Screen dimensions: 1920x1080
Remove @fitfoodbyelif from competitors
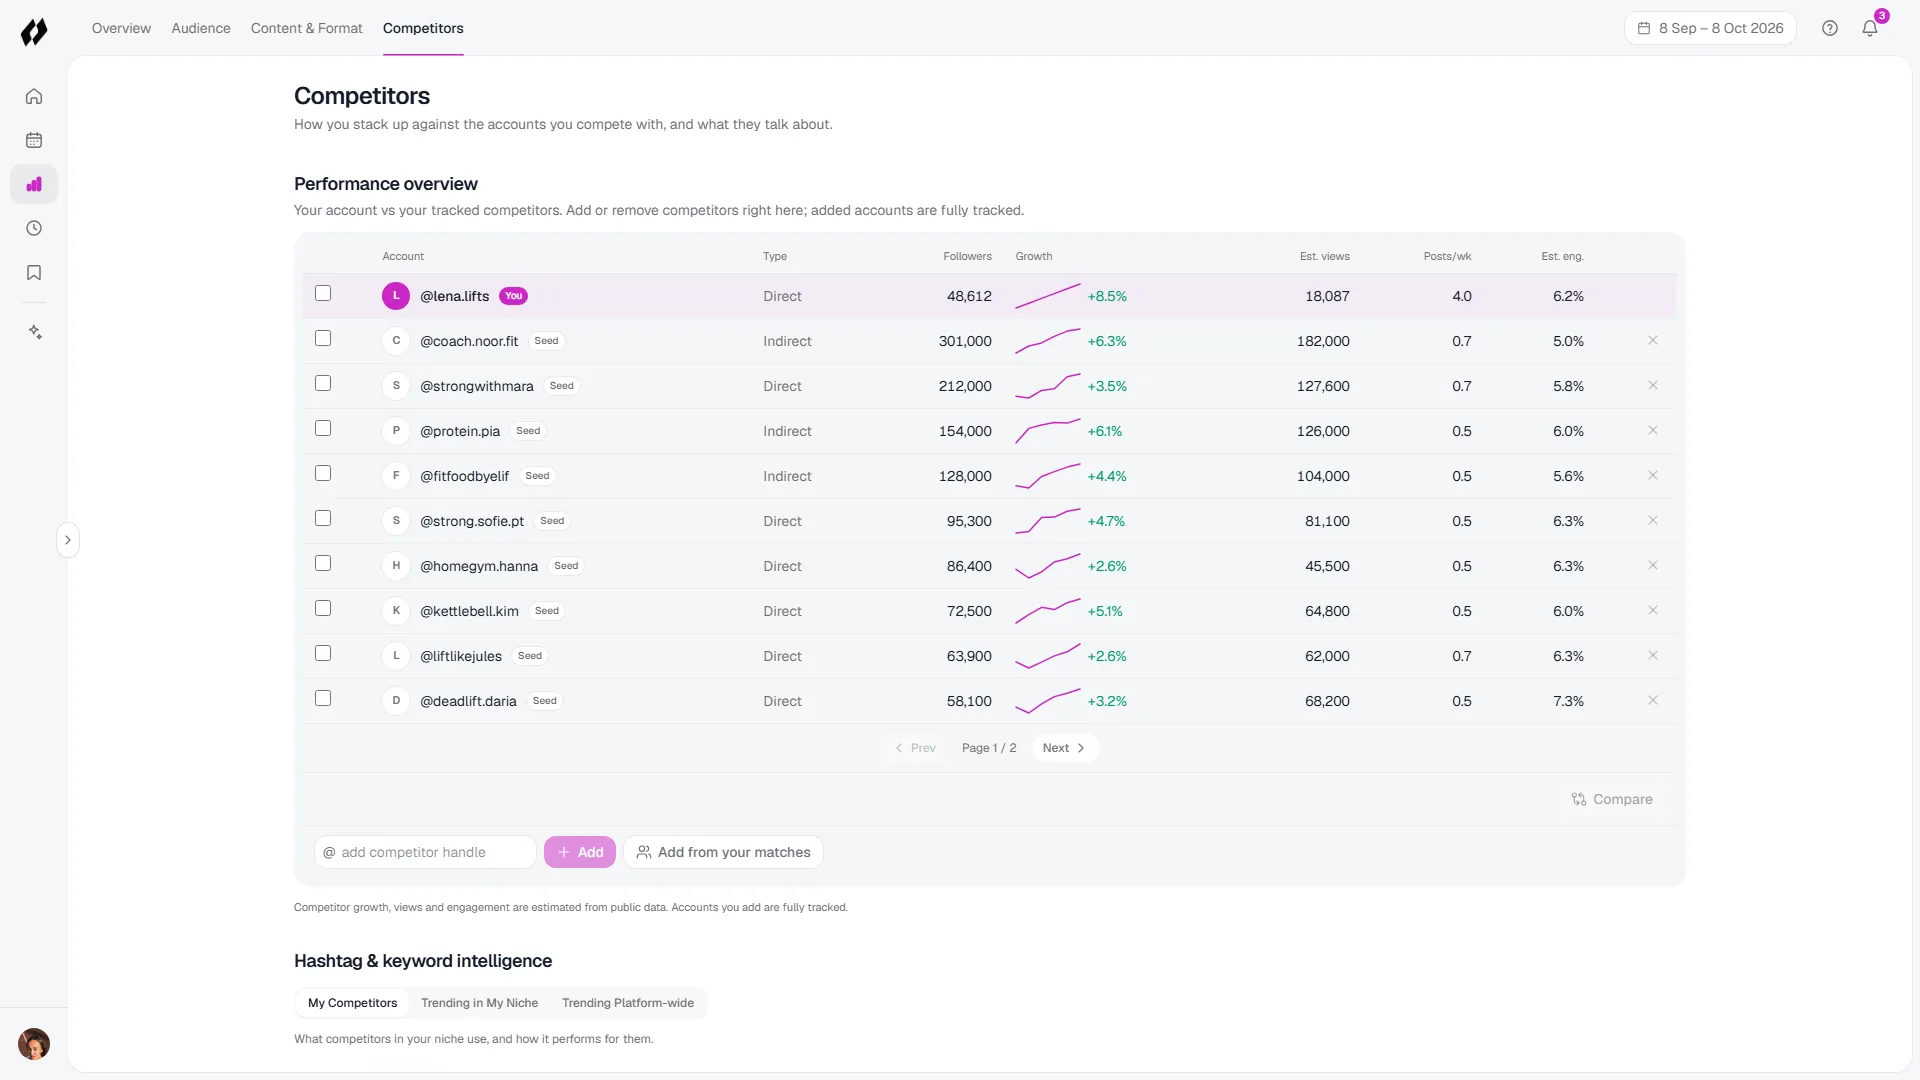[x=1653, y=475]
